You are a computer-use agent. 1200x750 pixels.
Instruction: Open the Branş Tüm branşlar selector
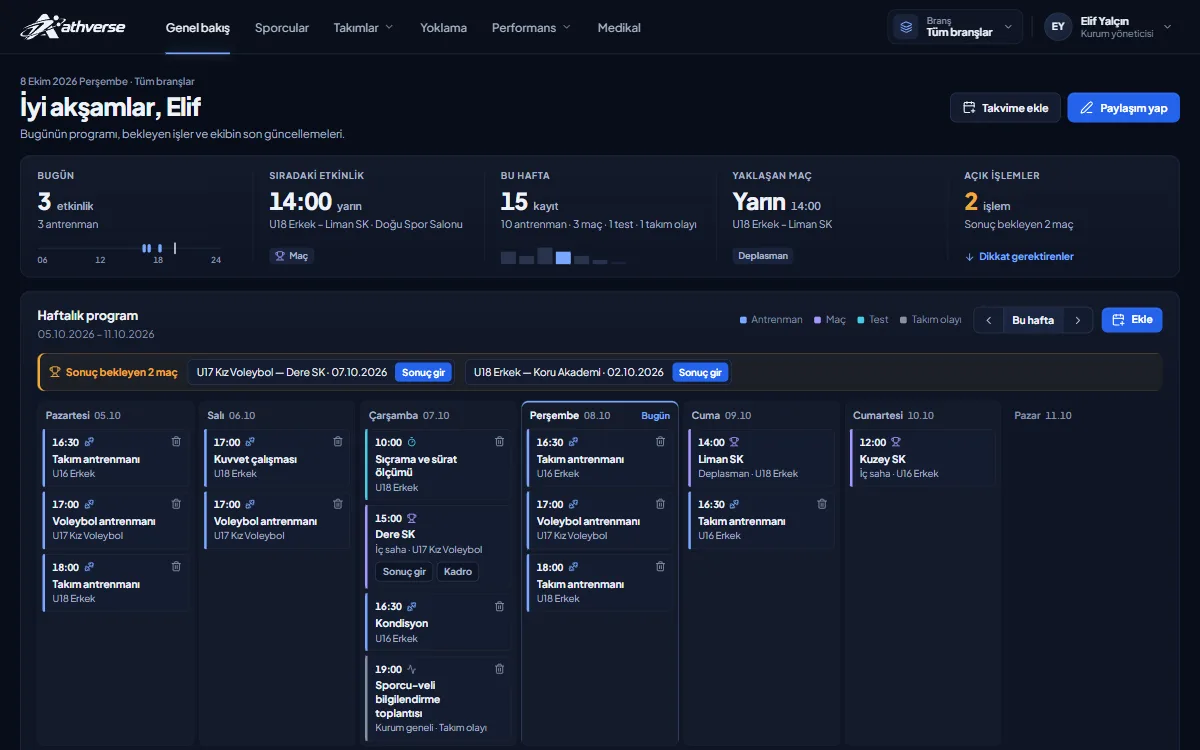point(955,27)
